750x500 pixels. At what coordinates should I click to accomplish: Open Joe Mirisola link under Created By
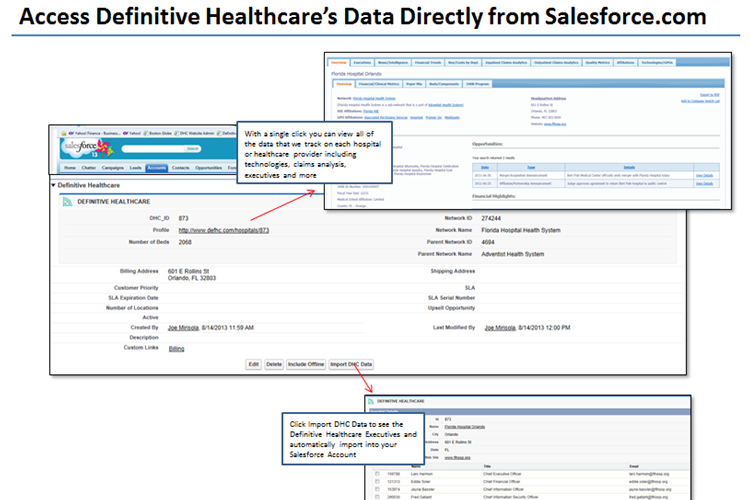[183, 328]
